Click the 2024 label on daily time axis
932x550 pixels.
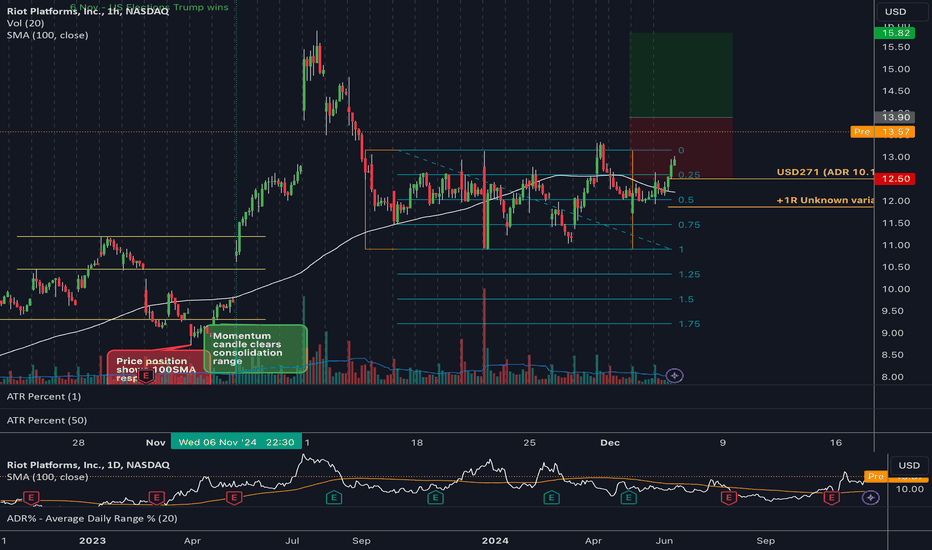click(495, 540)
